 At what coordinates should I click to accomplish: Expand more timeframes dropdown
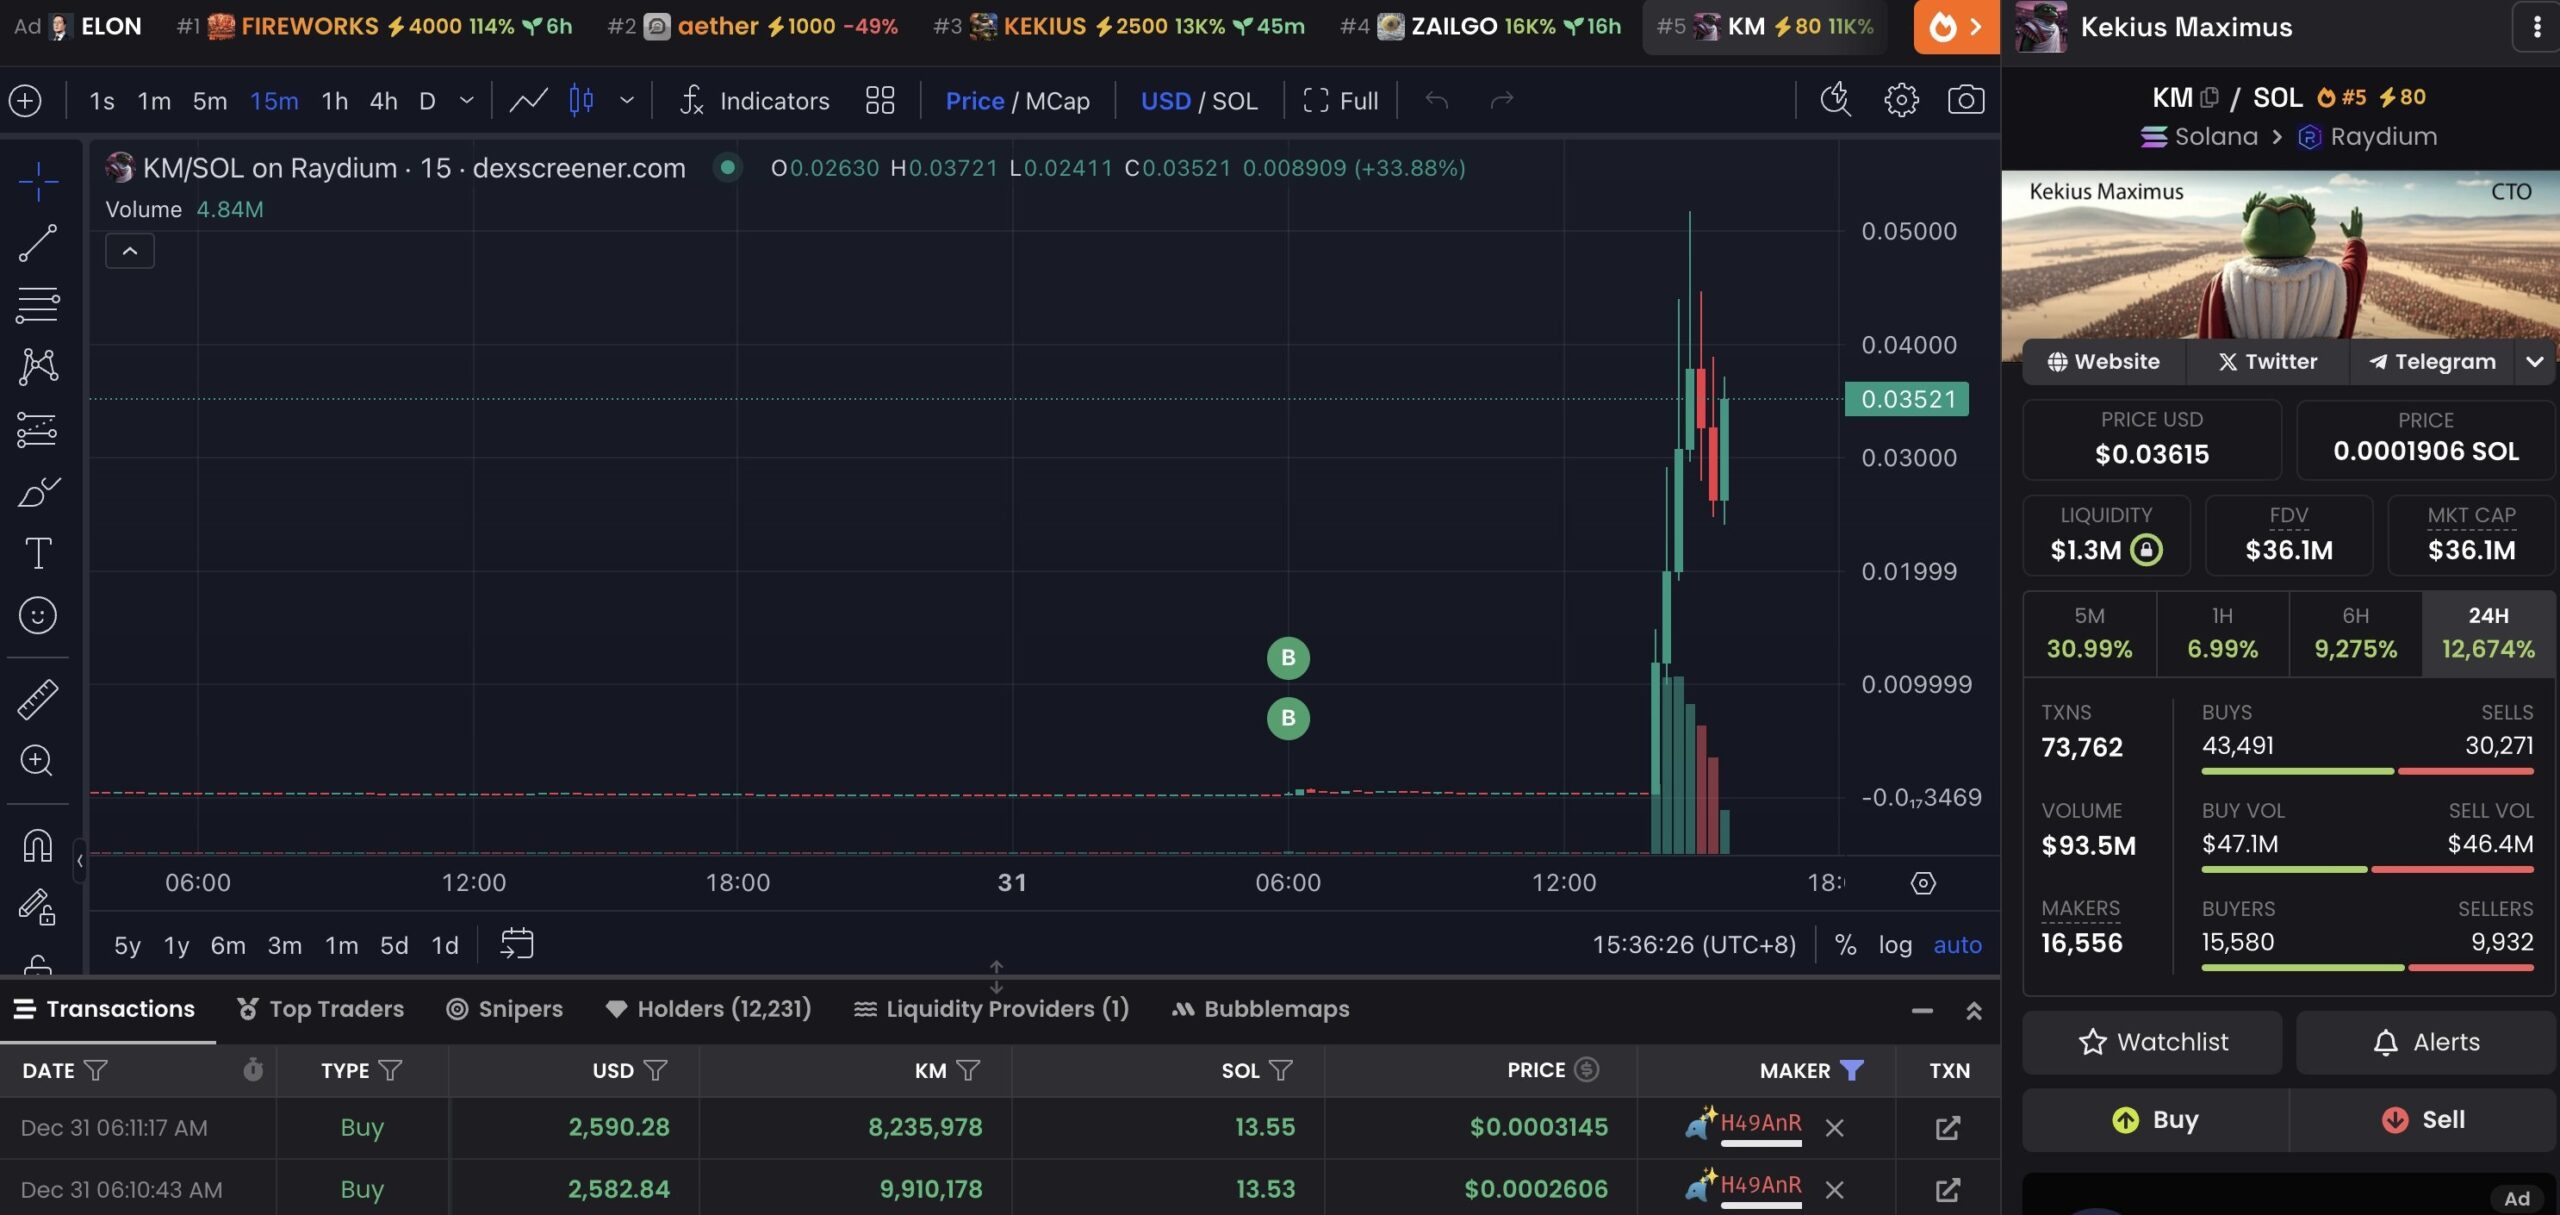[466, 100]
